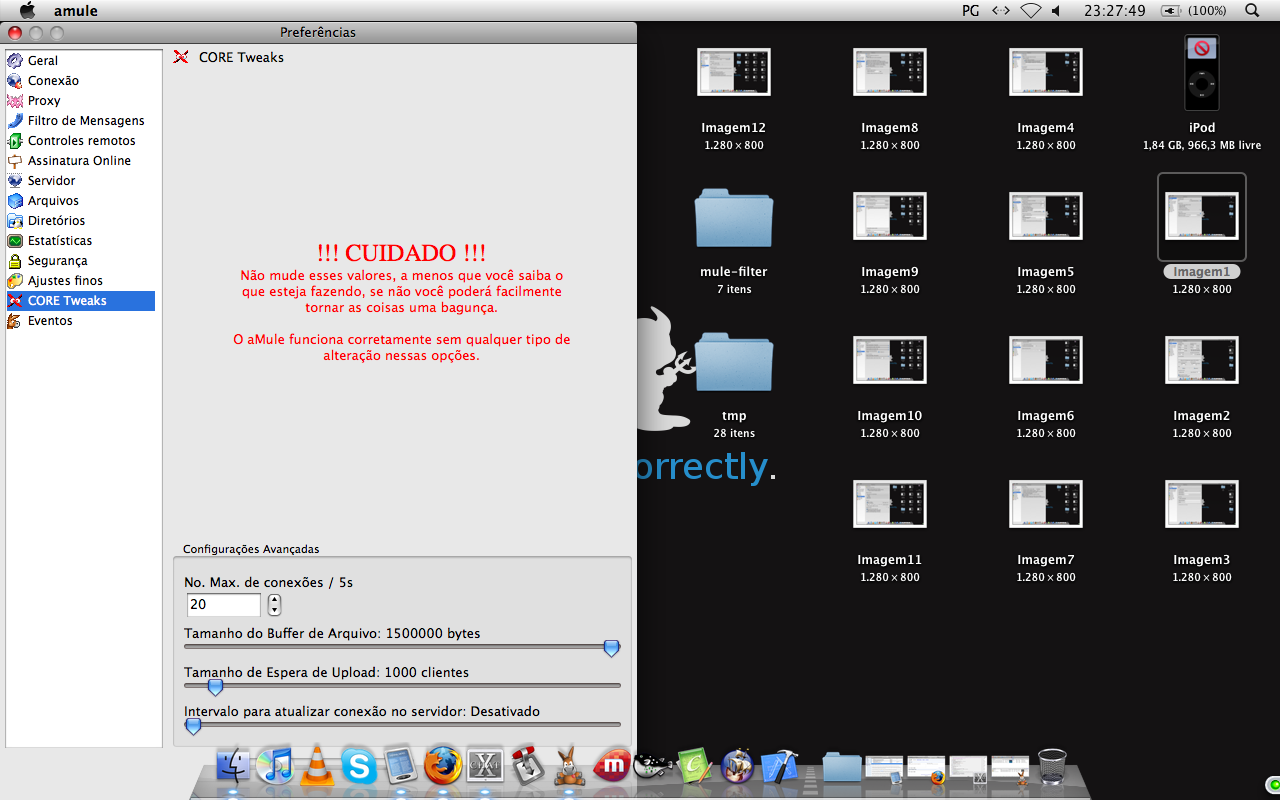1280x800 pixels.
Task: Show the Estatísticas preferences
Action: tap(59, 241)
